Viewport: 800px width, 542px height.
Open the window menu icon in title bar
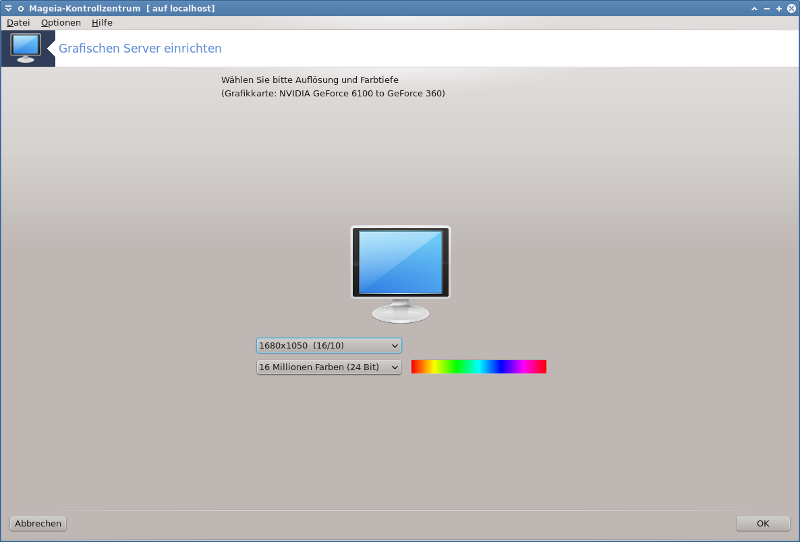(8, 8)
